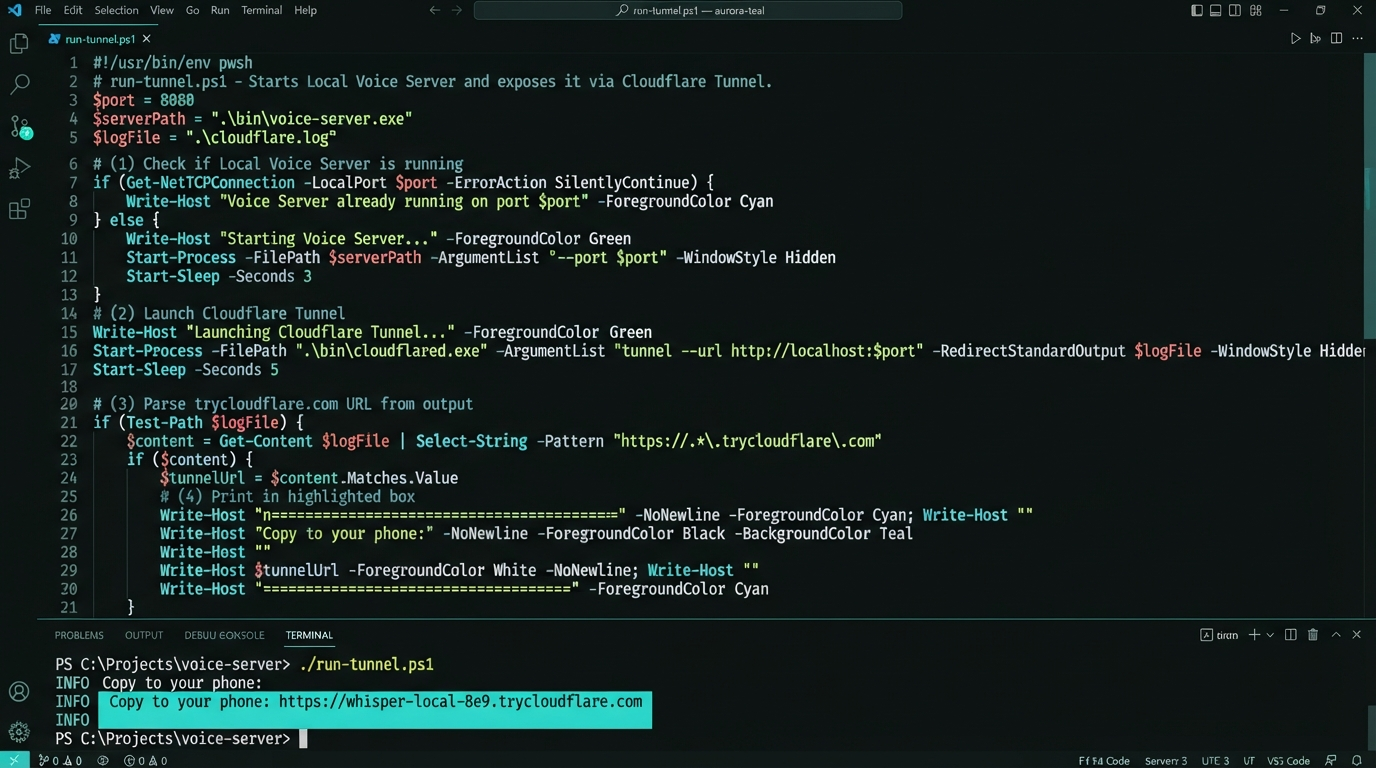Switch to the Output panel tab

(x=144, y=635)
